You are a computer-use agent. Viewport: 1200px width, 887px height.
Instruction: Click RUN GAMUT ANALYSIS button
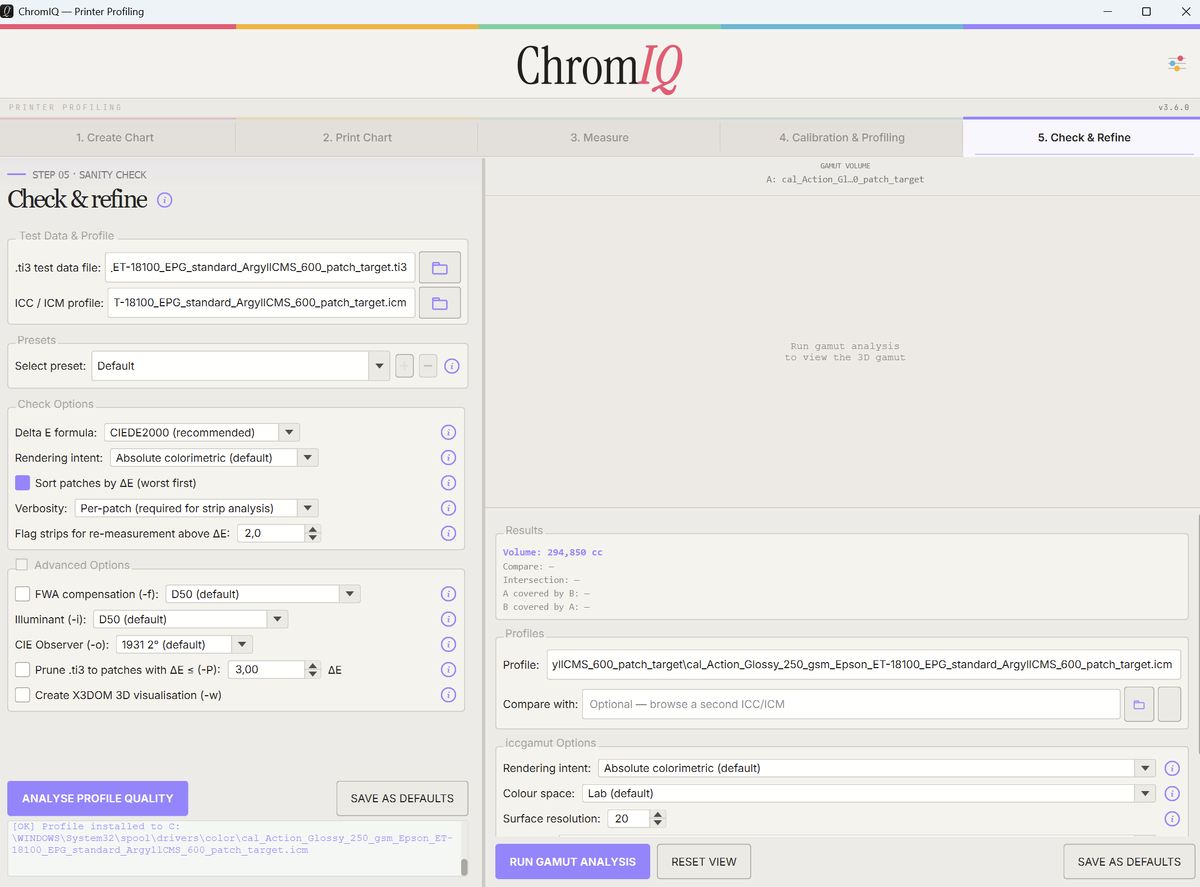572,861
